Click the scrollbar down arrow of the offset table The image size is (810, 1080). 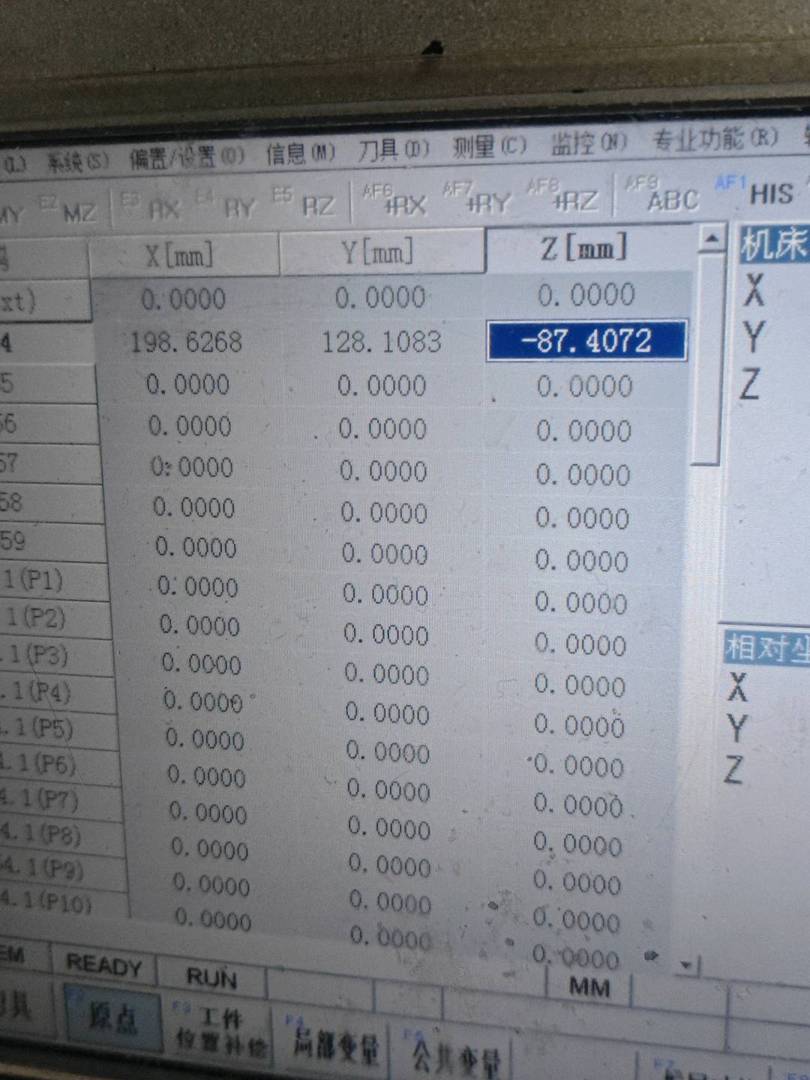pyautogui.click(x=686, y=966)
